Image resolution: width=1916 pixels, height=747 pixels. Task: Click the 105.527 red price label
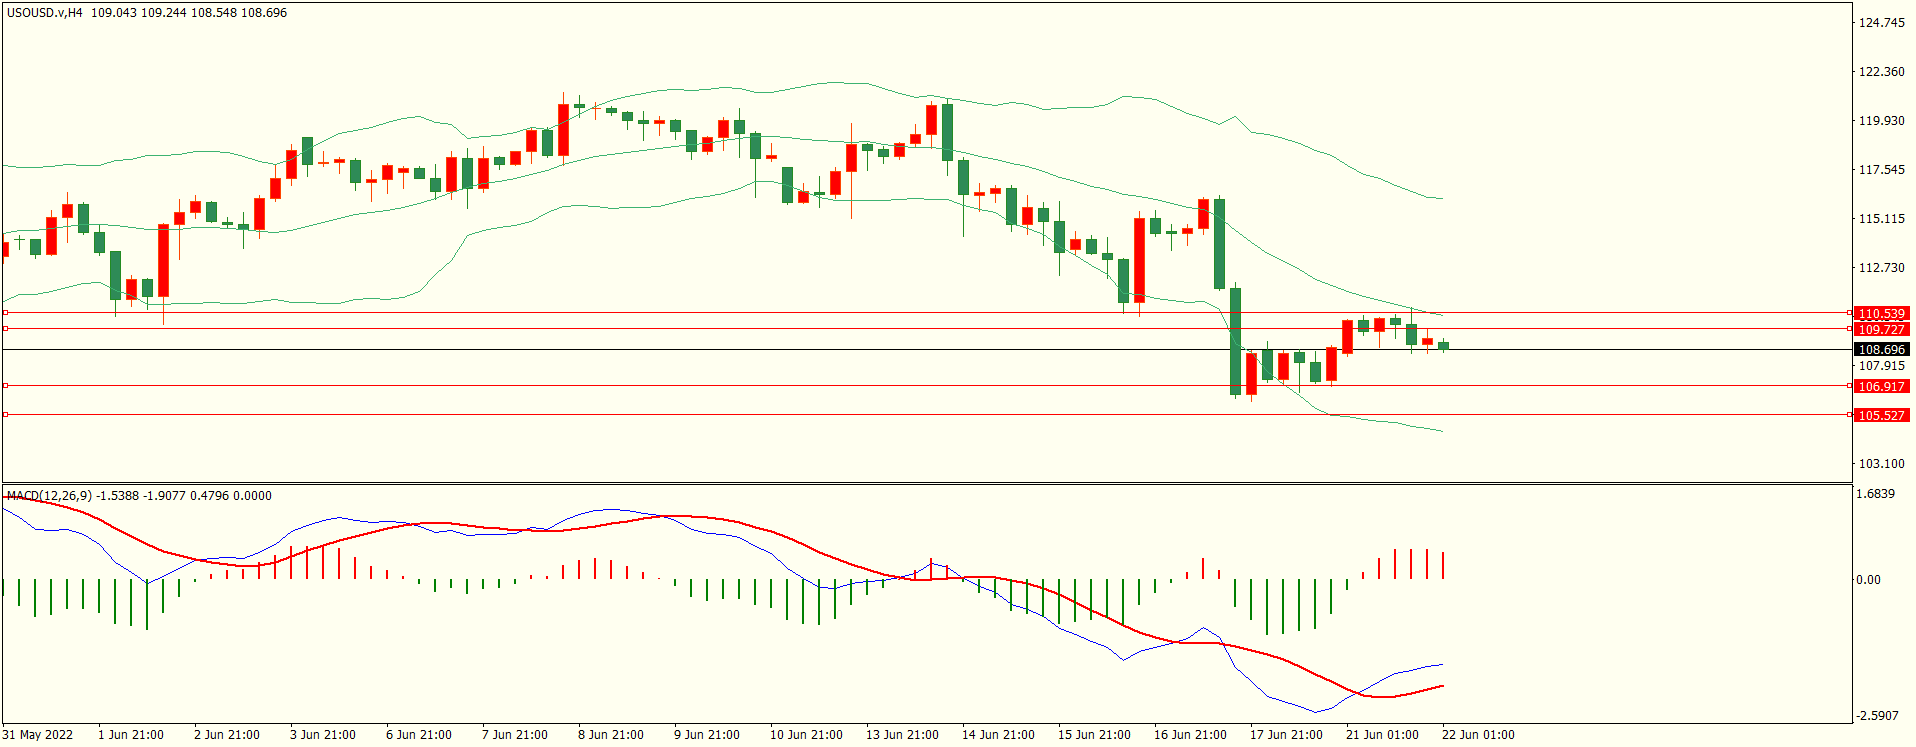pos(1881,416)
